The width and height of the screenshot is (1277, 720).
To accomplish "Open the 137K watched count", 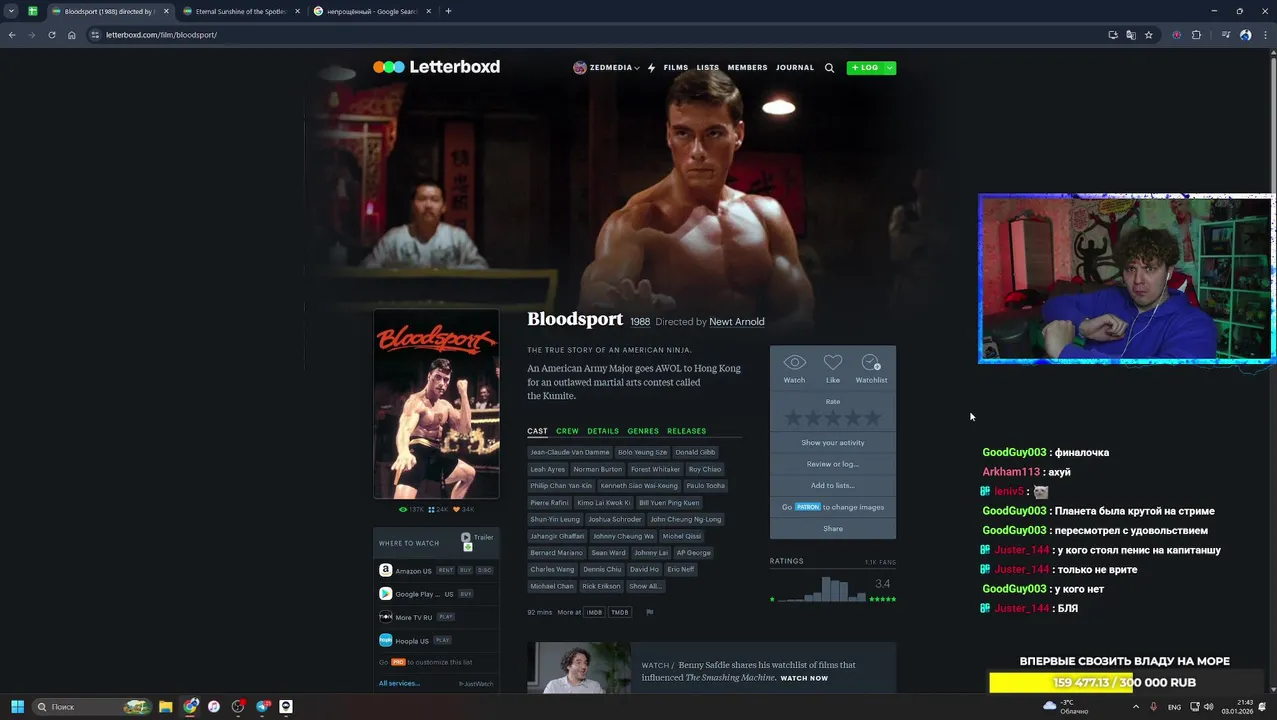I will (x=412, y=510).
